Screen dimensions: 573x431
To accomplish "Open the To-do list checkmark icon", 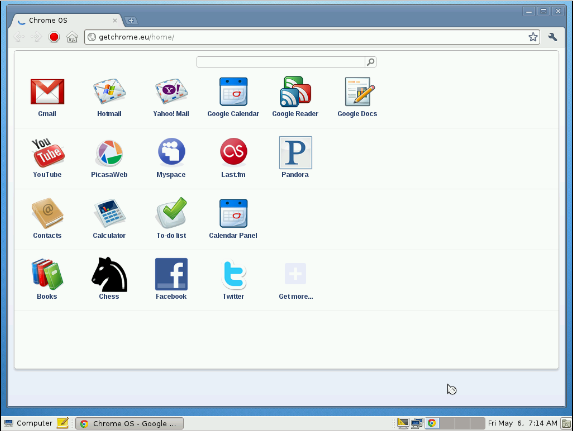I will click(171, 212).
